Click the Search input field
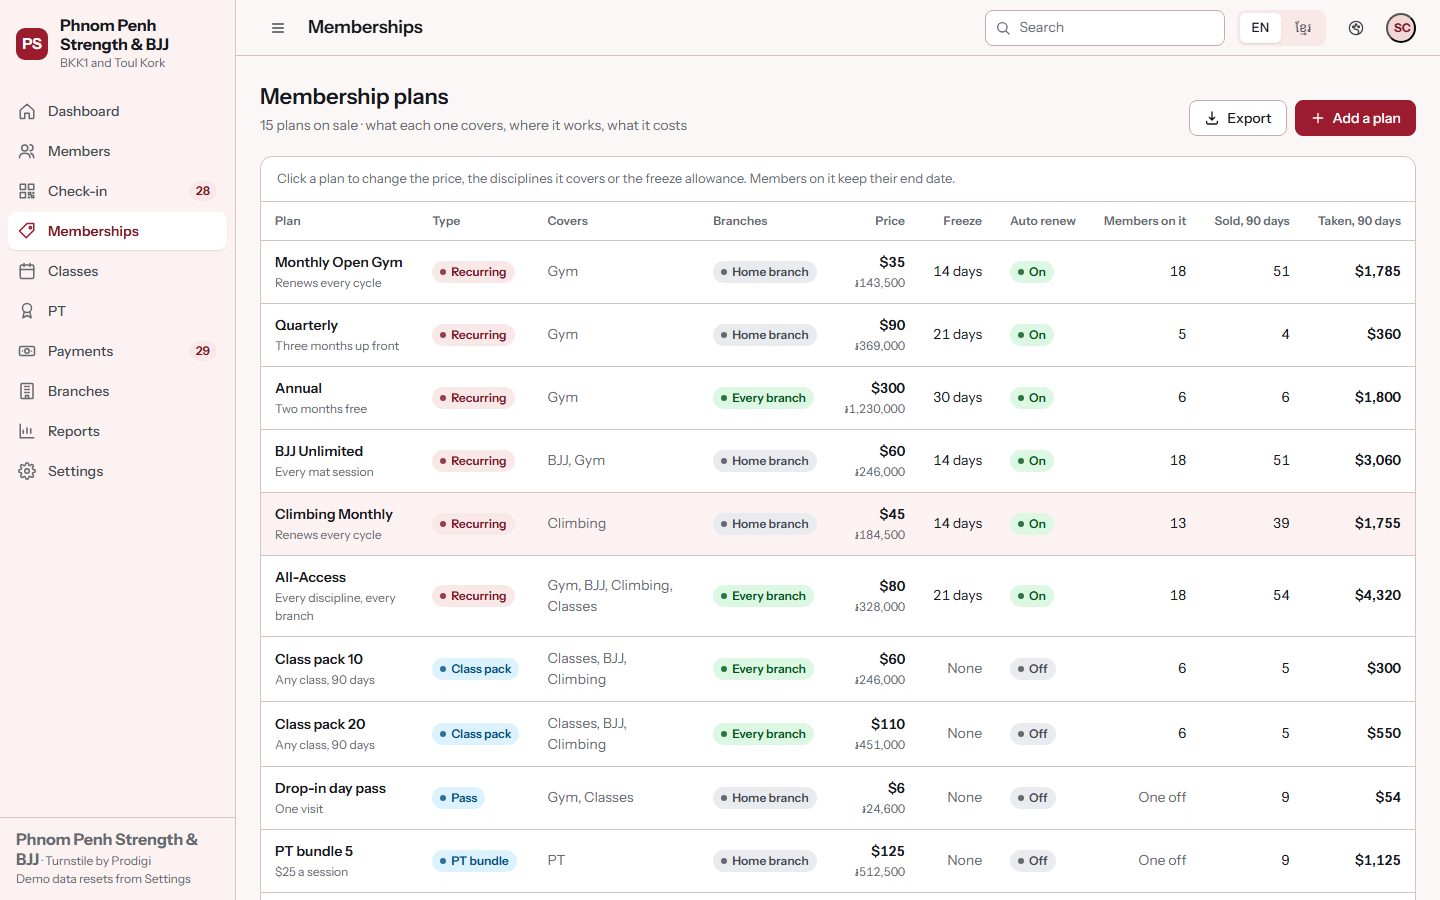 [x=1104, y=28]
